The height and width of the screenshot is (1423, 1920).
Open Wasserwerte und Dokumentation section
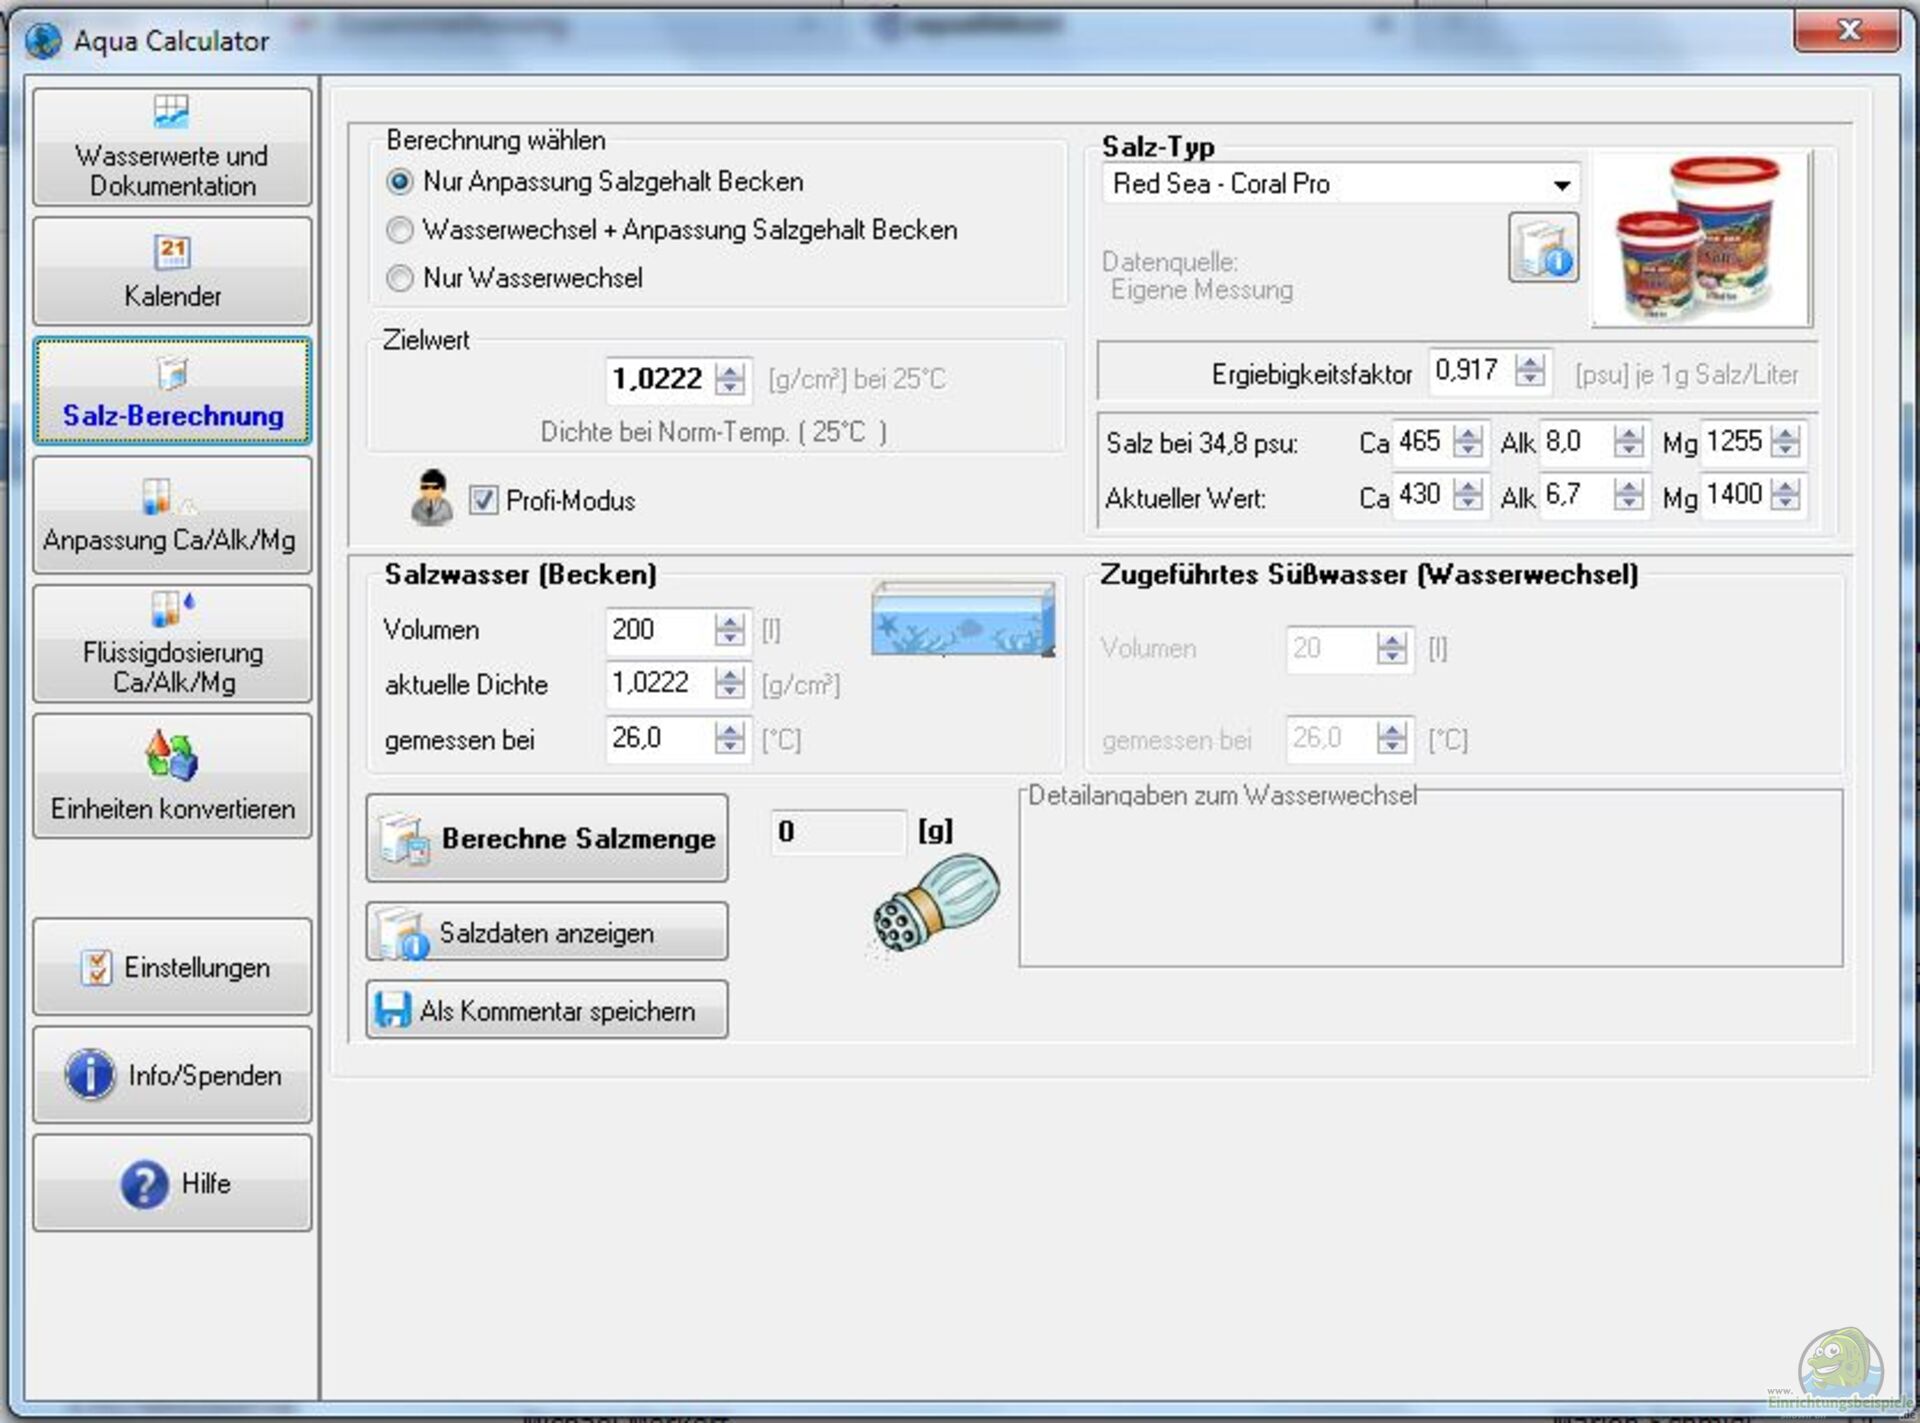[172, 148]
